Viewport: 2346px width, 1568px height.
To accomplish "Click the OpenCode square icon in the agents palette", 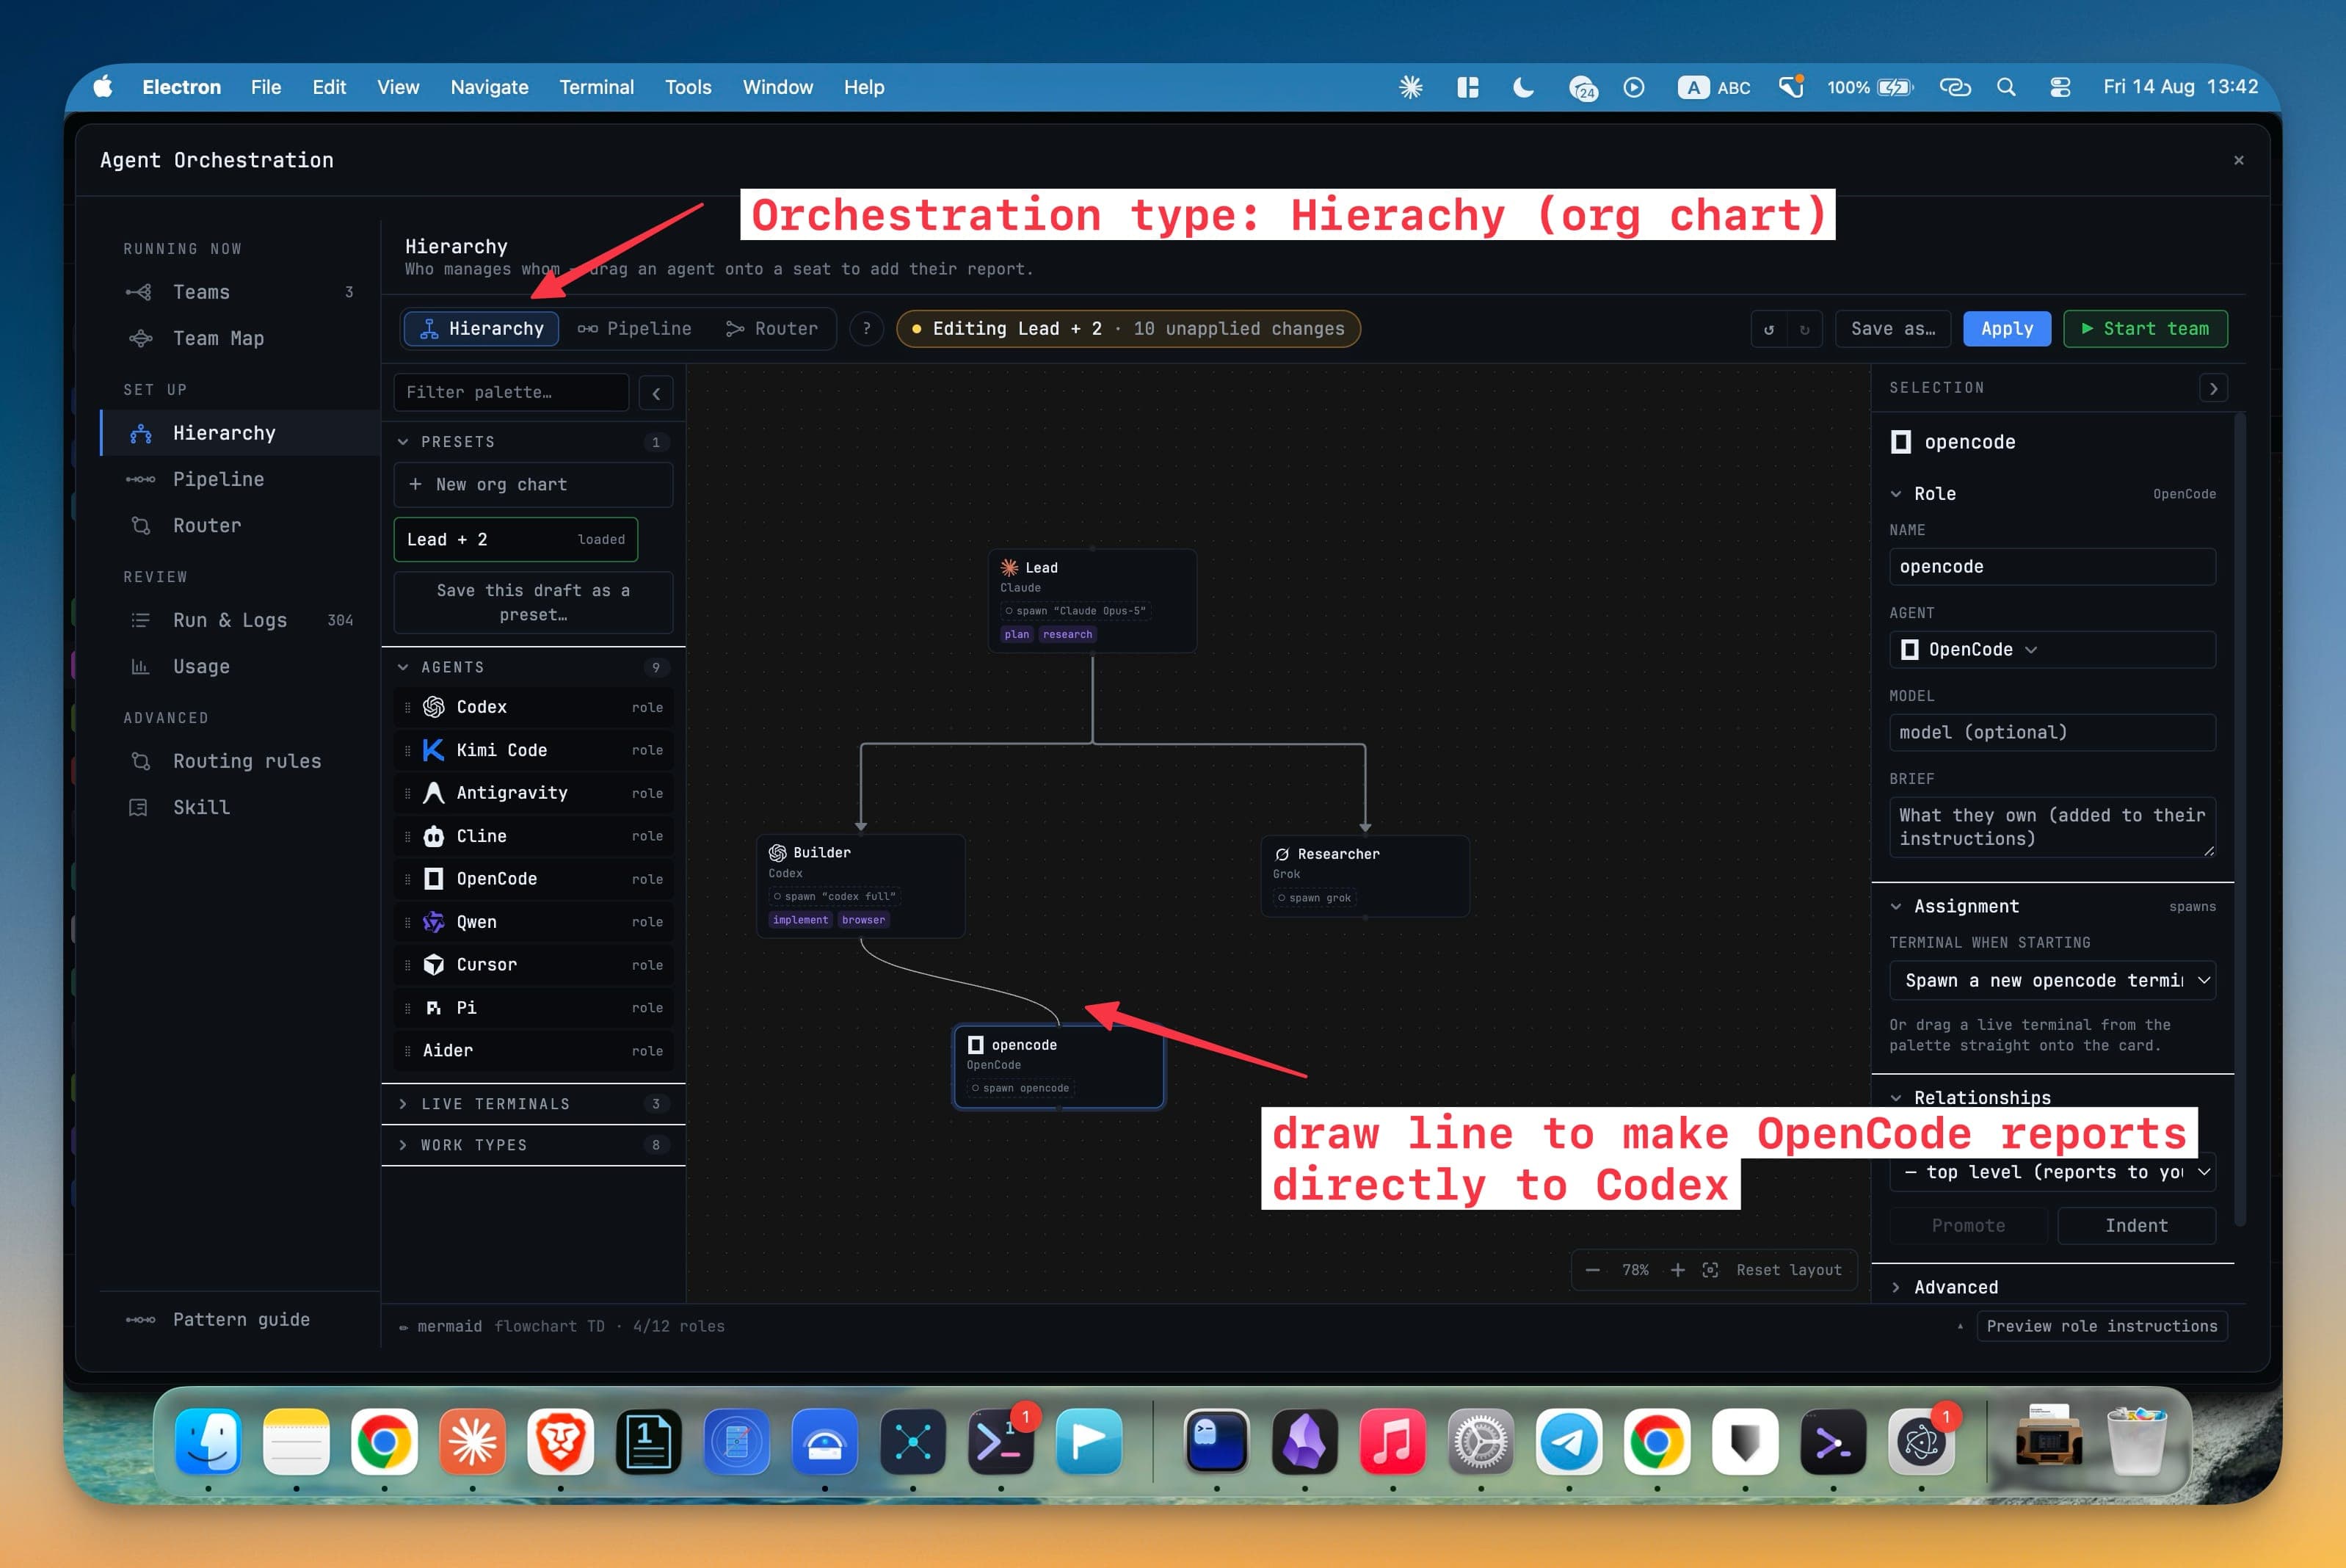I will point(433,879).
